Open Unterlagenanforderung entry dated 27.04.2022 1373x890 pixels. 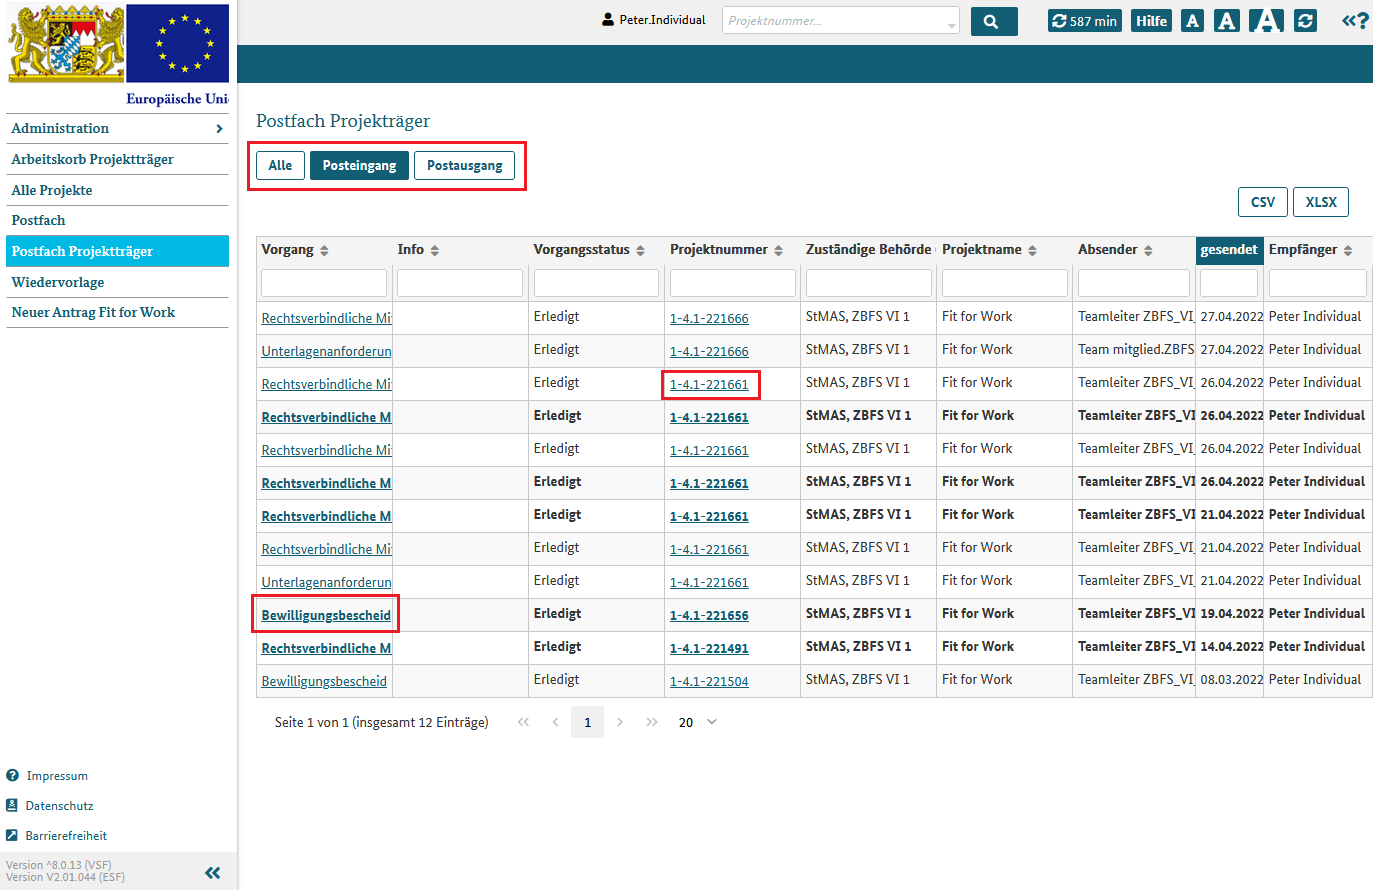pos(326,351)
